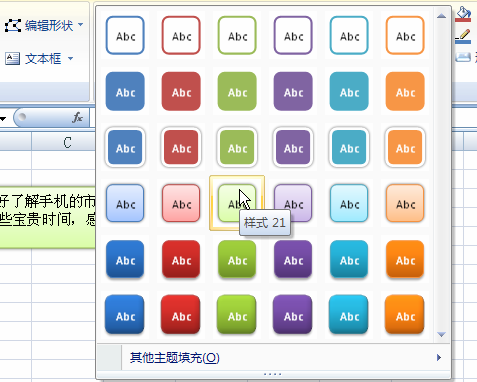
Task: Pick the glossy purple style in bottom row
Action: (x=293, y=315)
